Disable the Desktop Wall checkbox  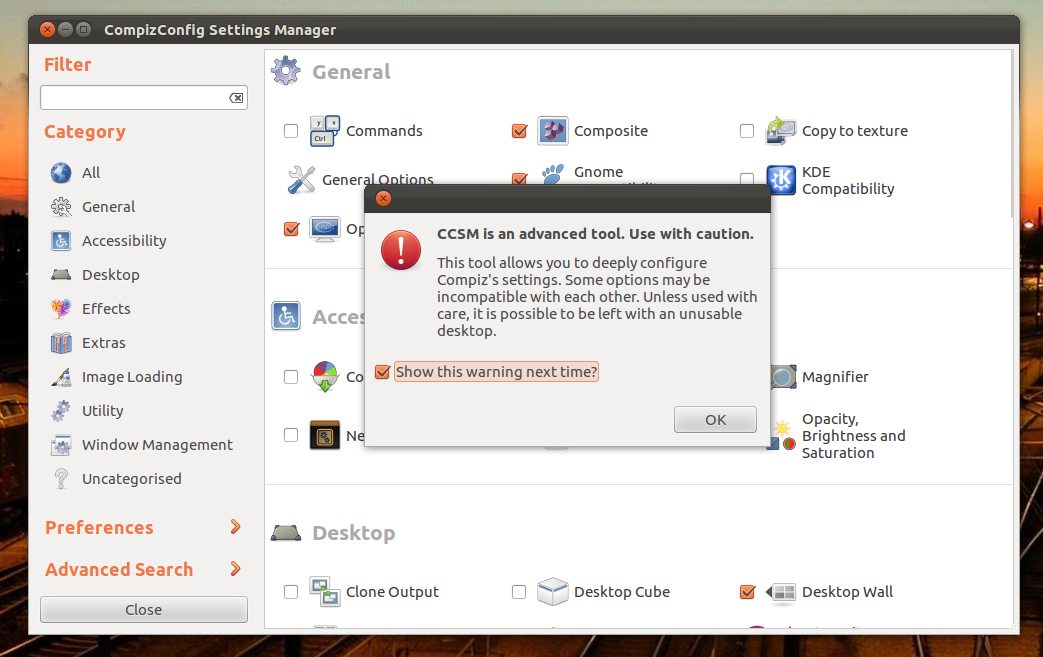point(747,592)
